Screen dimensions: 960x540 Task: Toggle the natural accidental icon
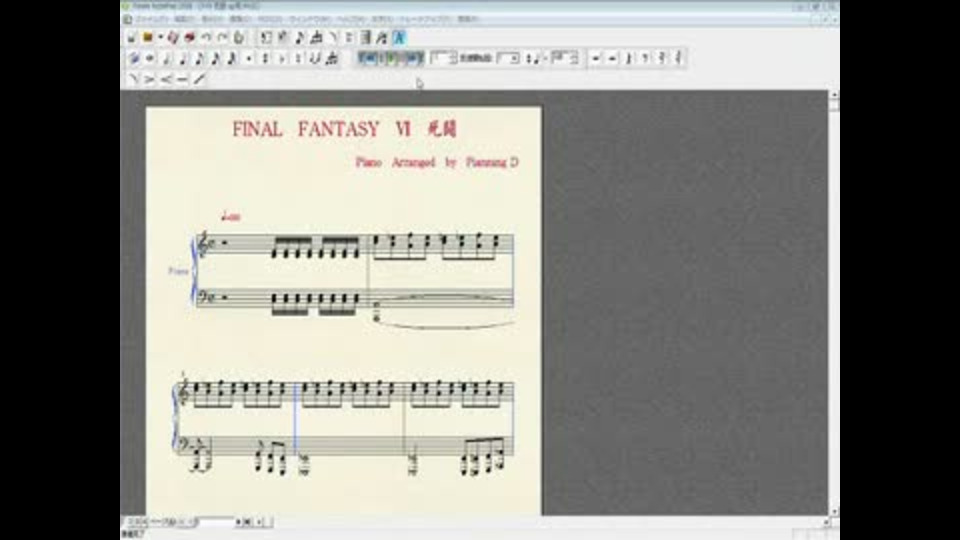[298, 59]
